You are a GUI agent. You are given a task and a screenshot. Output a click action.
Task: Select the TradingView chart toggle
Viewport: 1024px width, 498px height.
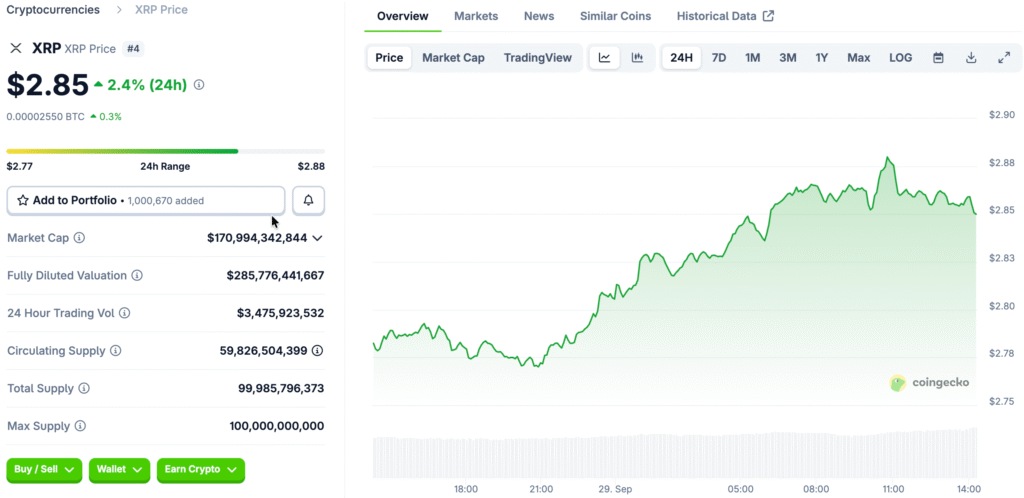point(537,57)
